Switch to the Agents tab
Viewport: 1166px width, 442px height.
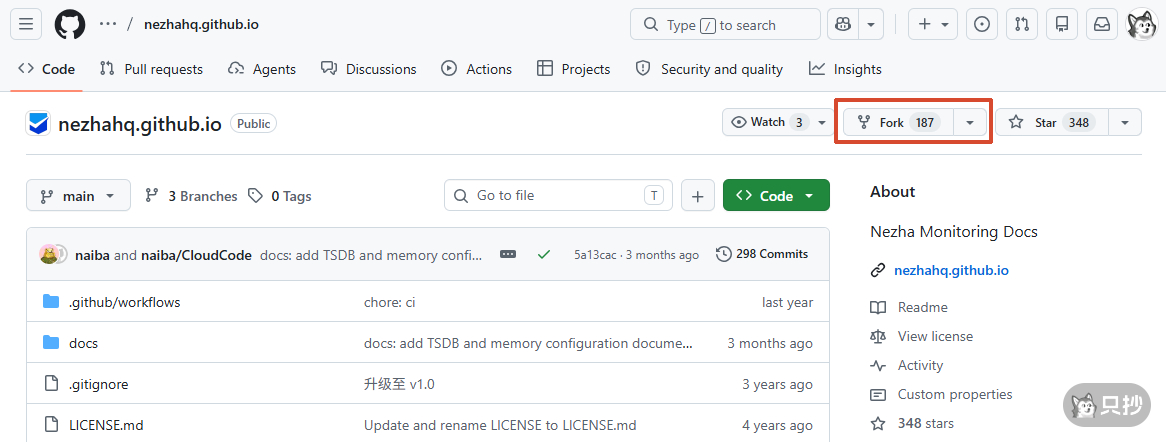262,69
